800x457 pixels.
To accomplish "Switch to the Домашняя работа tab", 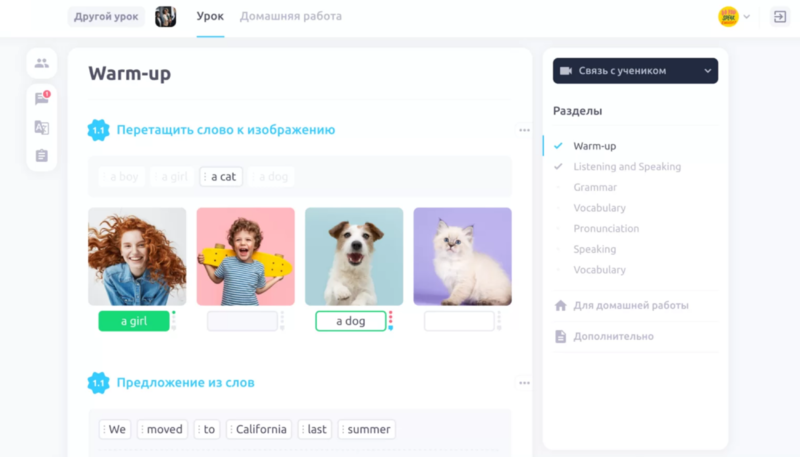I will [x=290, y=17].
